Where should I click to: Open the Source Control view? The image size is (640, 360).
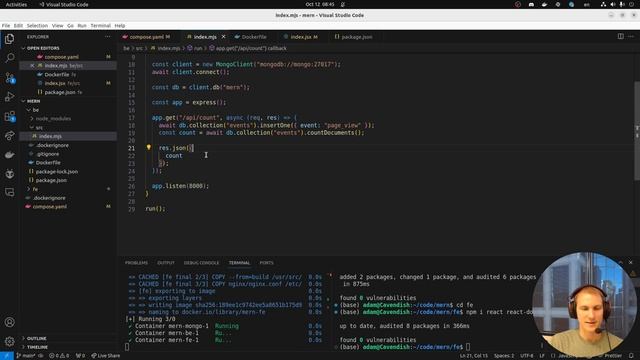click(9, 78)
